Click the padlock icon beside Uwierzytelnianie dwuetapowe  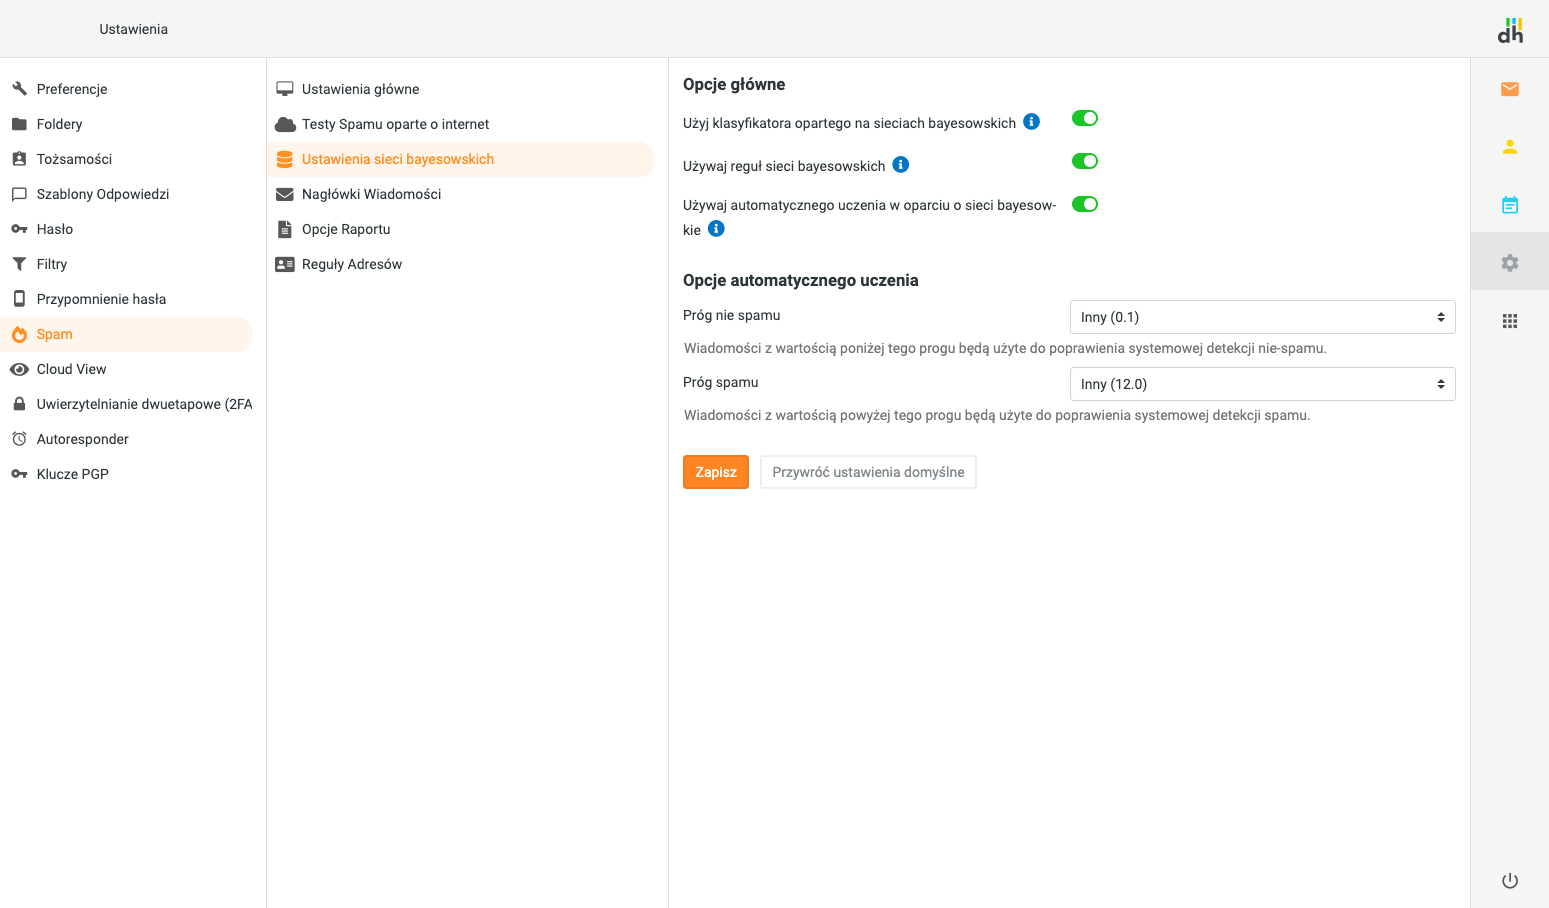click(19, 404)
